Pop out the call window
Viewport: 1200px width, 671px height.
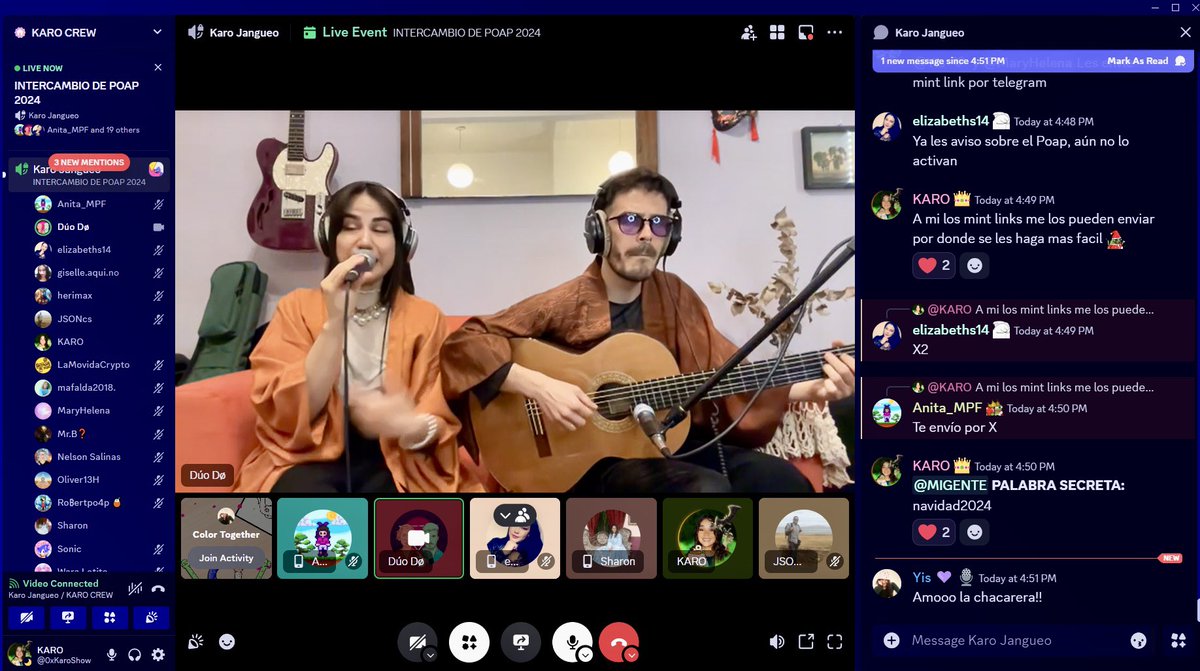[806, 642]
